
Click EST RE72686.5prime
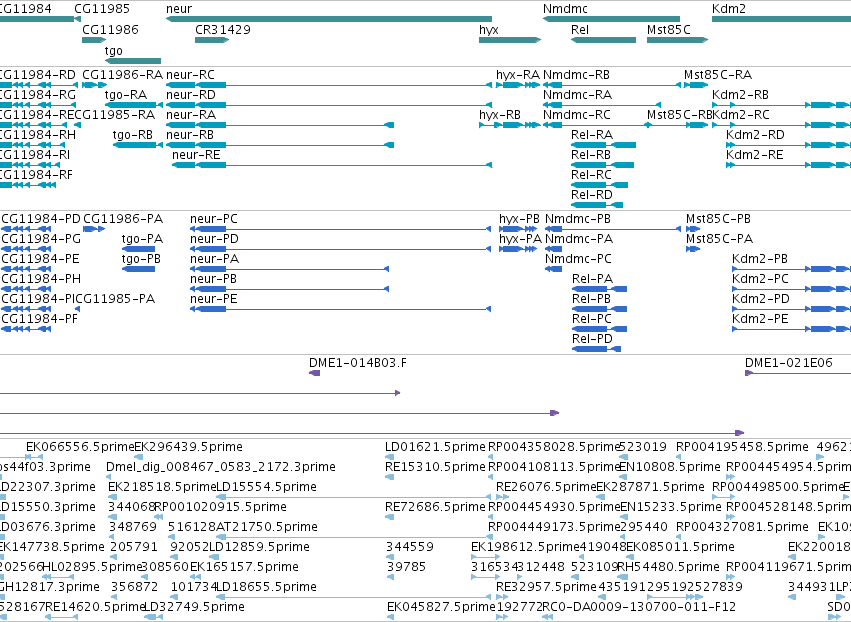coord(435,507)
